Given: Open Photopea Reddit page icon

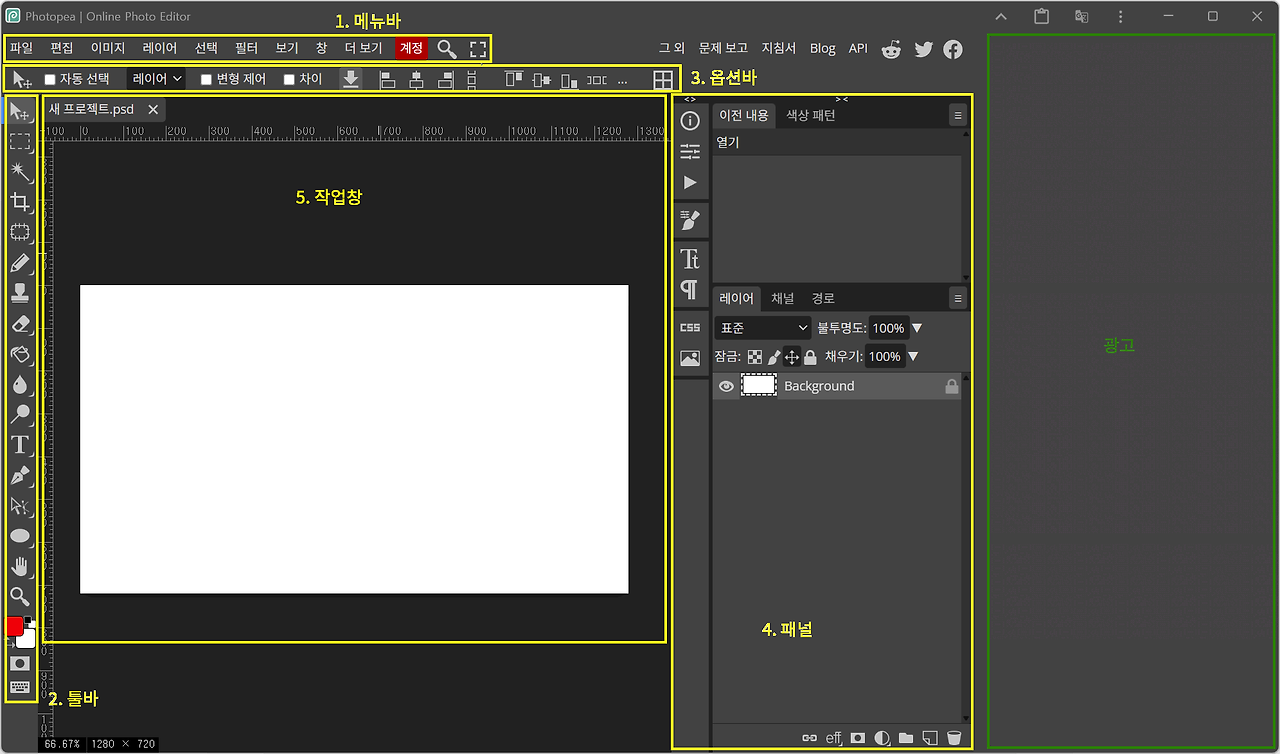Looking at the screenshot, I should tap(891, 48).
